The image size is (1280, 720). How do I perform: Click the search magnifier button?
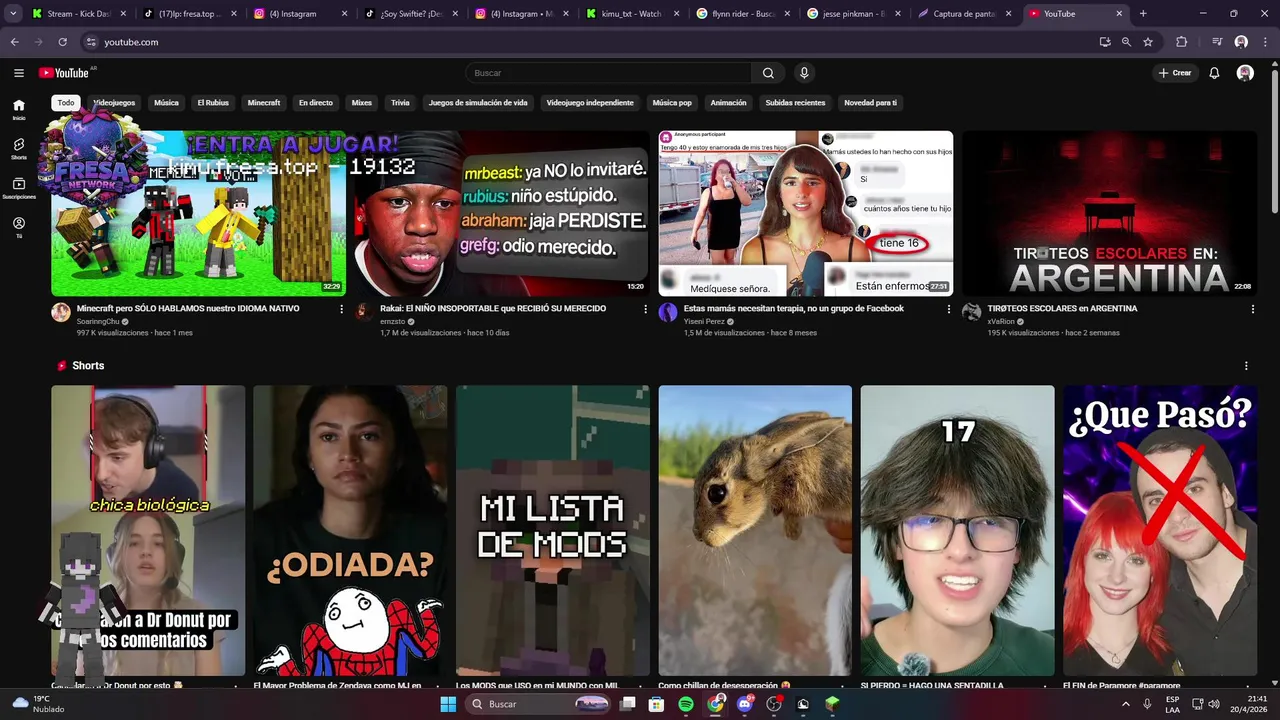click(x=768, y=73)
